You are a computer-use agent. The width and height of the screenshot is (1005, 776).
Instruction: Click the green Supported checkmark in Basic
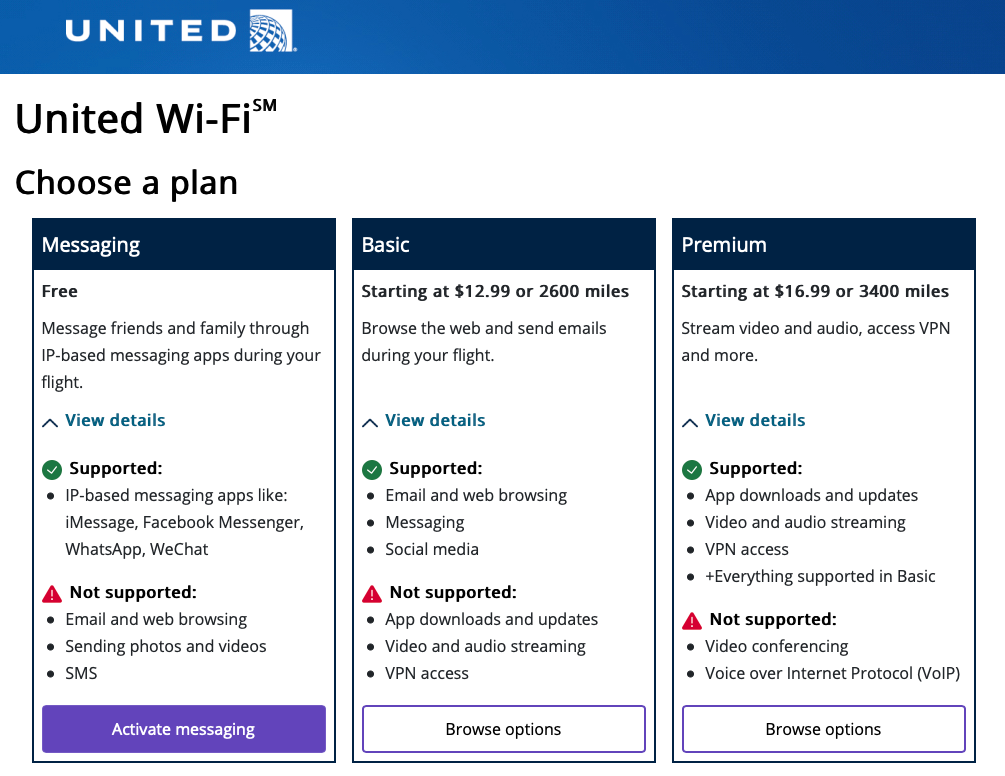pos(372,469)
